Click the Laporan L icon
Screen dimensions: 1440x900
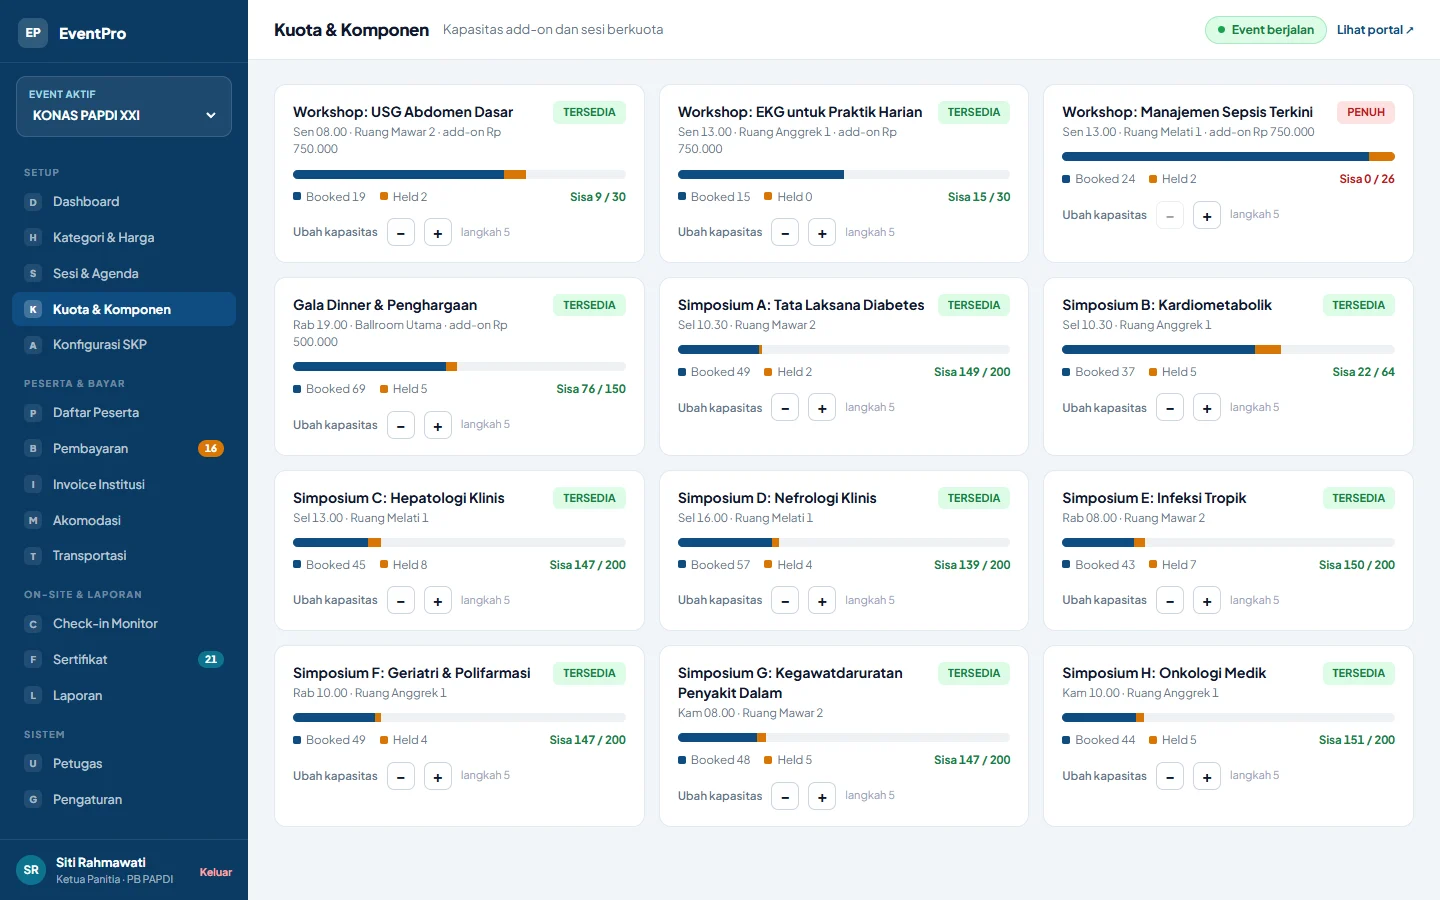coord(33,696)
